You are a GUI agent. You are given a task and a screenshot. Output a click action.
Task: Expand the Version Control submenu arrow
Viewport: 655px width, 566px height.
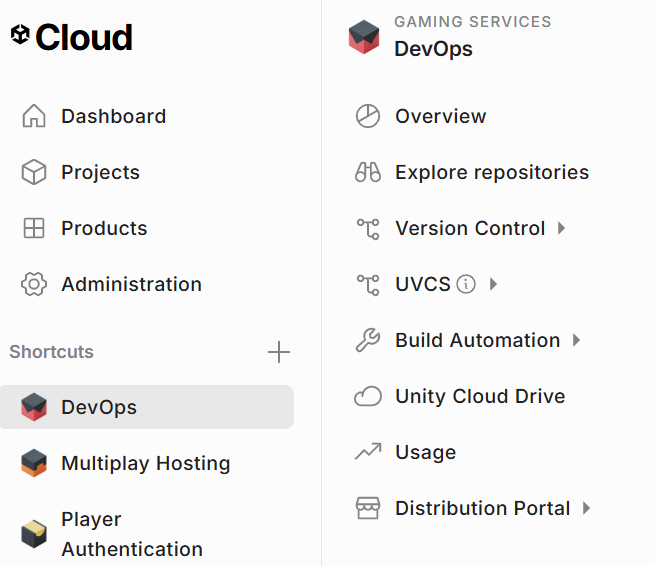pyautogui.click(x=562, y=228)
